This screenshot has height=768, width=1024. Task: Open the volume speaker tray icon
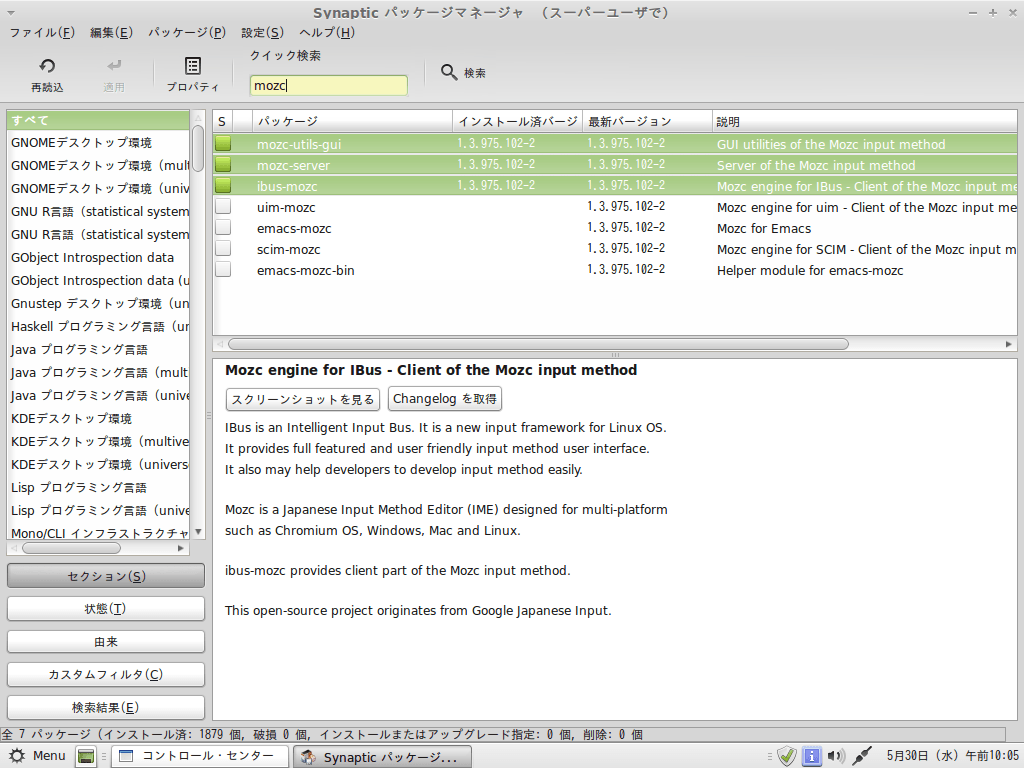(836, 756)
